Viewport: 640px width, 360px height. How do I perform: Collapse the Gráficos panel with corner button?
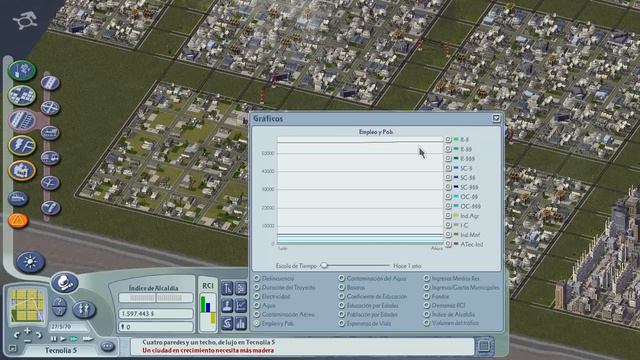pyautogui.click(x=496, y=118)
